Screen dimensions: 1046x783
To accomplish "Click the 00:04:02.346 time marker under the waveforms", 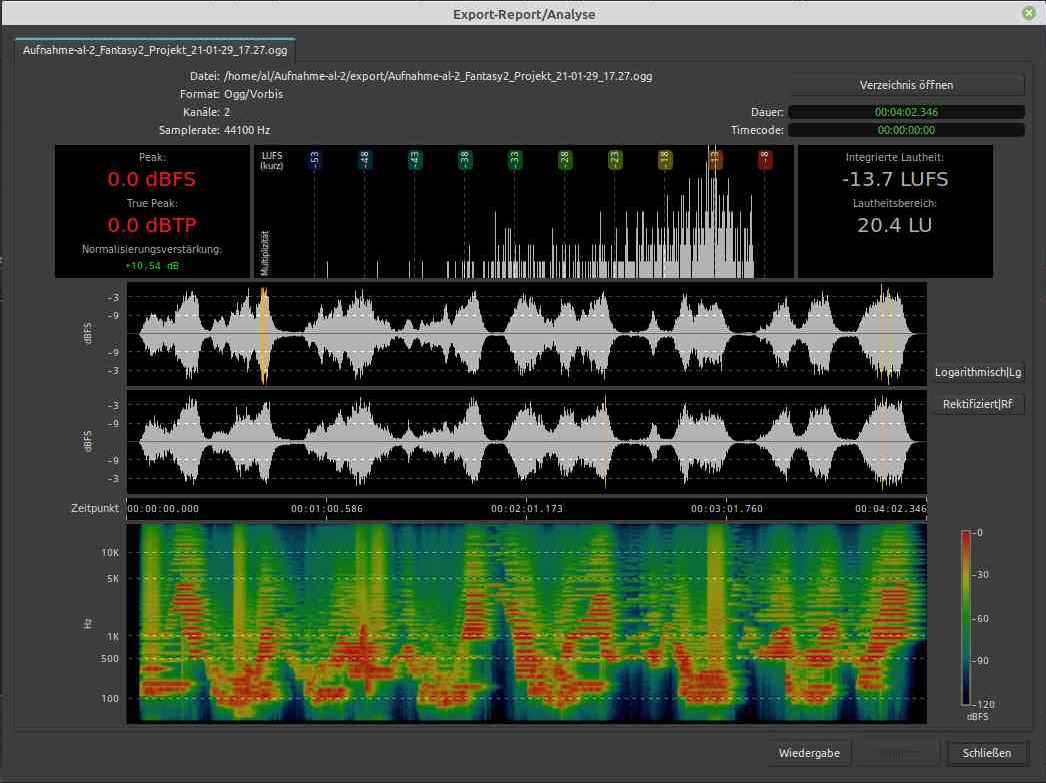I will pos(891,508).
